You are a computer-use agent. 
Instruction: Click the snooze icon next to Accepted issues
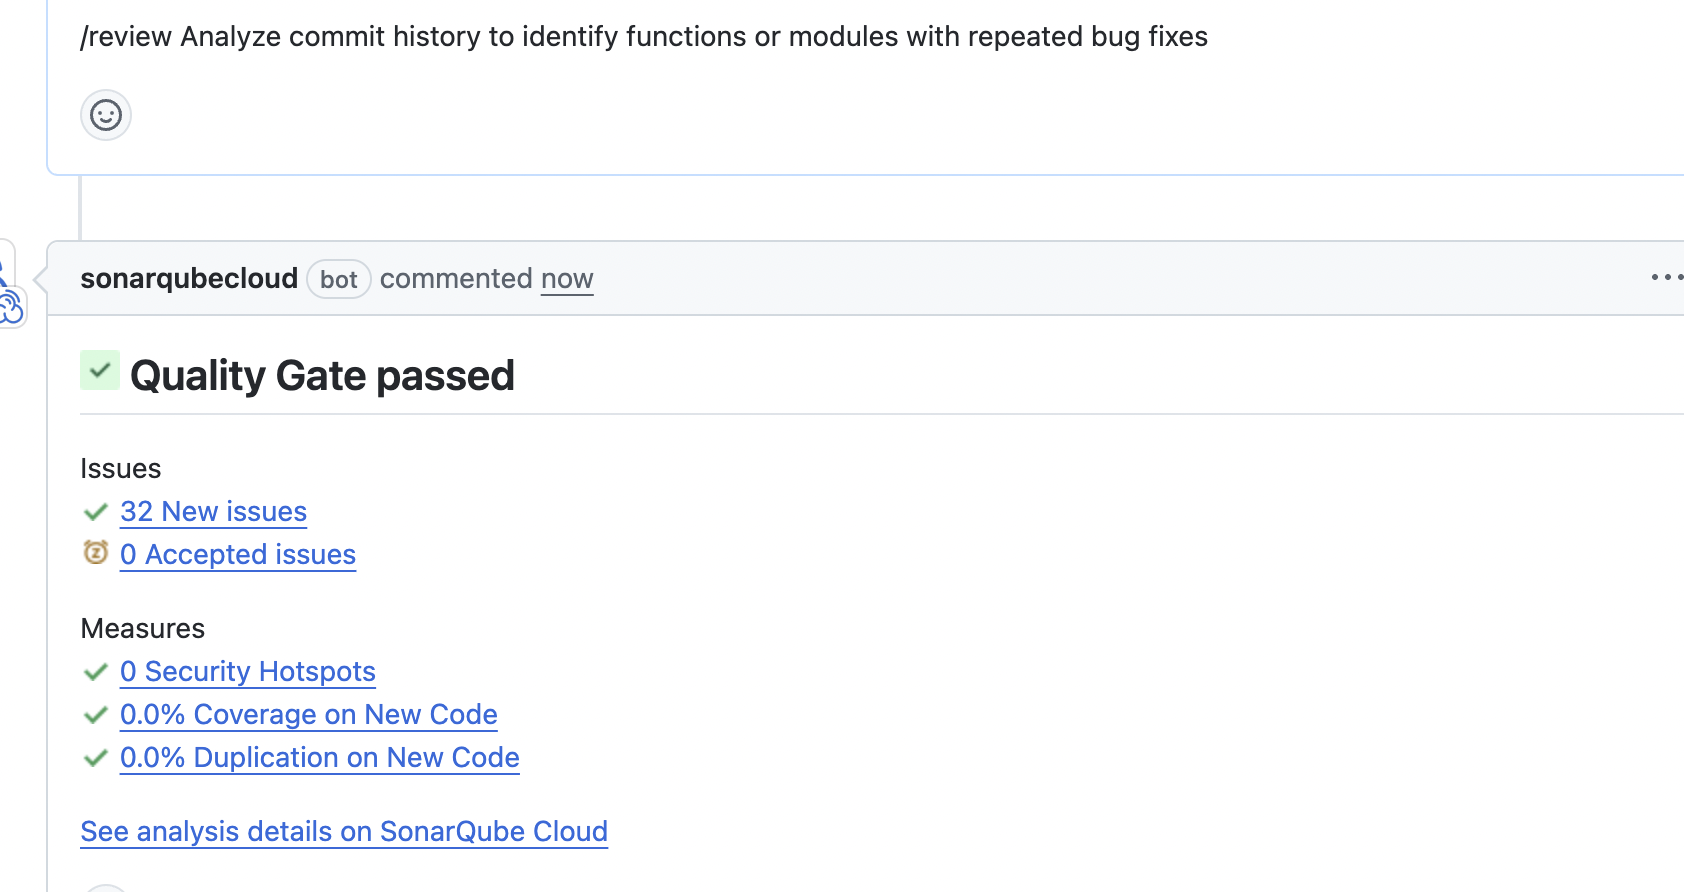[x=95, y=552]
